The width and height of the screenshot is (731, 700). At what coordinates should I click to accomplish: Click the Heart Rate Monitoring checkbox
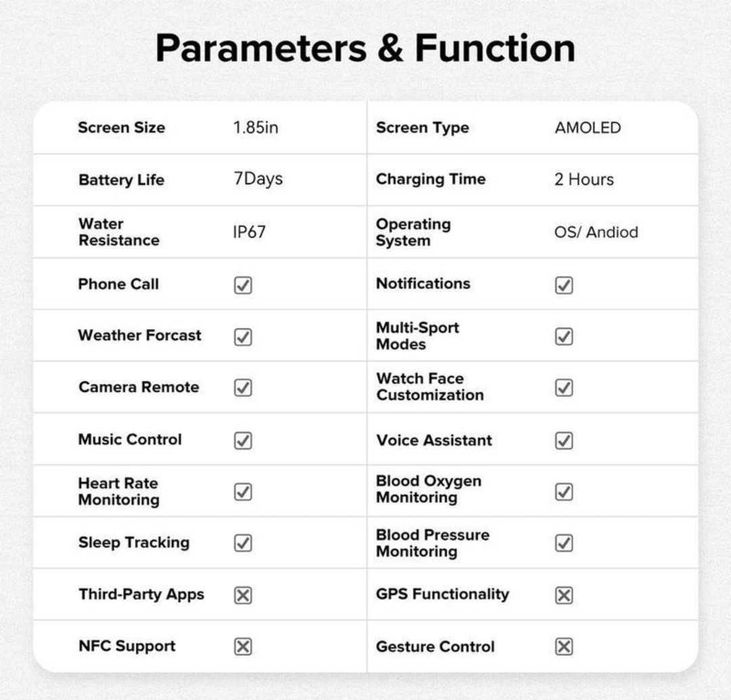point(243,492)
